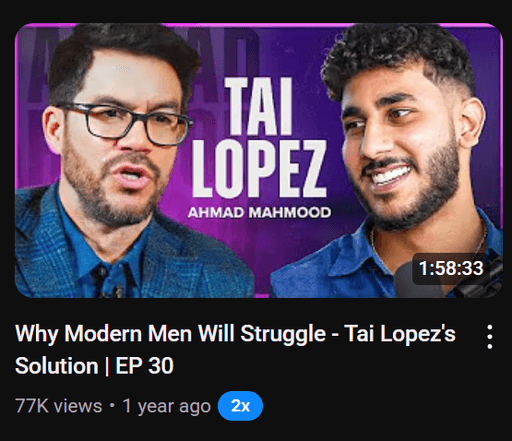Click the '1 year ago' upload date
512x441 pixels.
(x=167, y=406)
